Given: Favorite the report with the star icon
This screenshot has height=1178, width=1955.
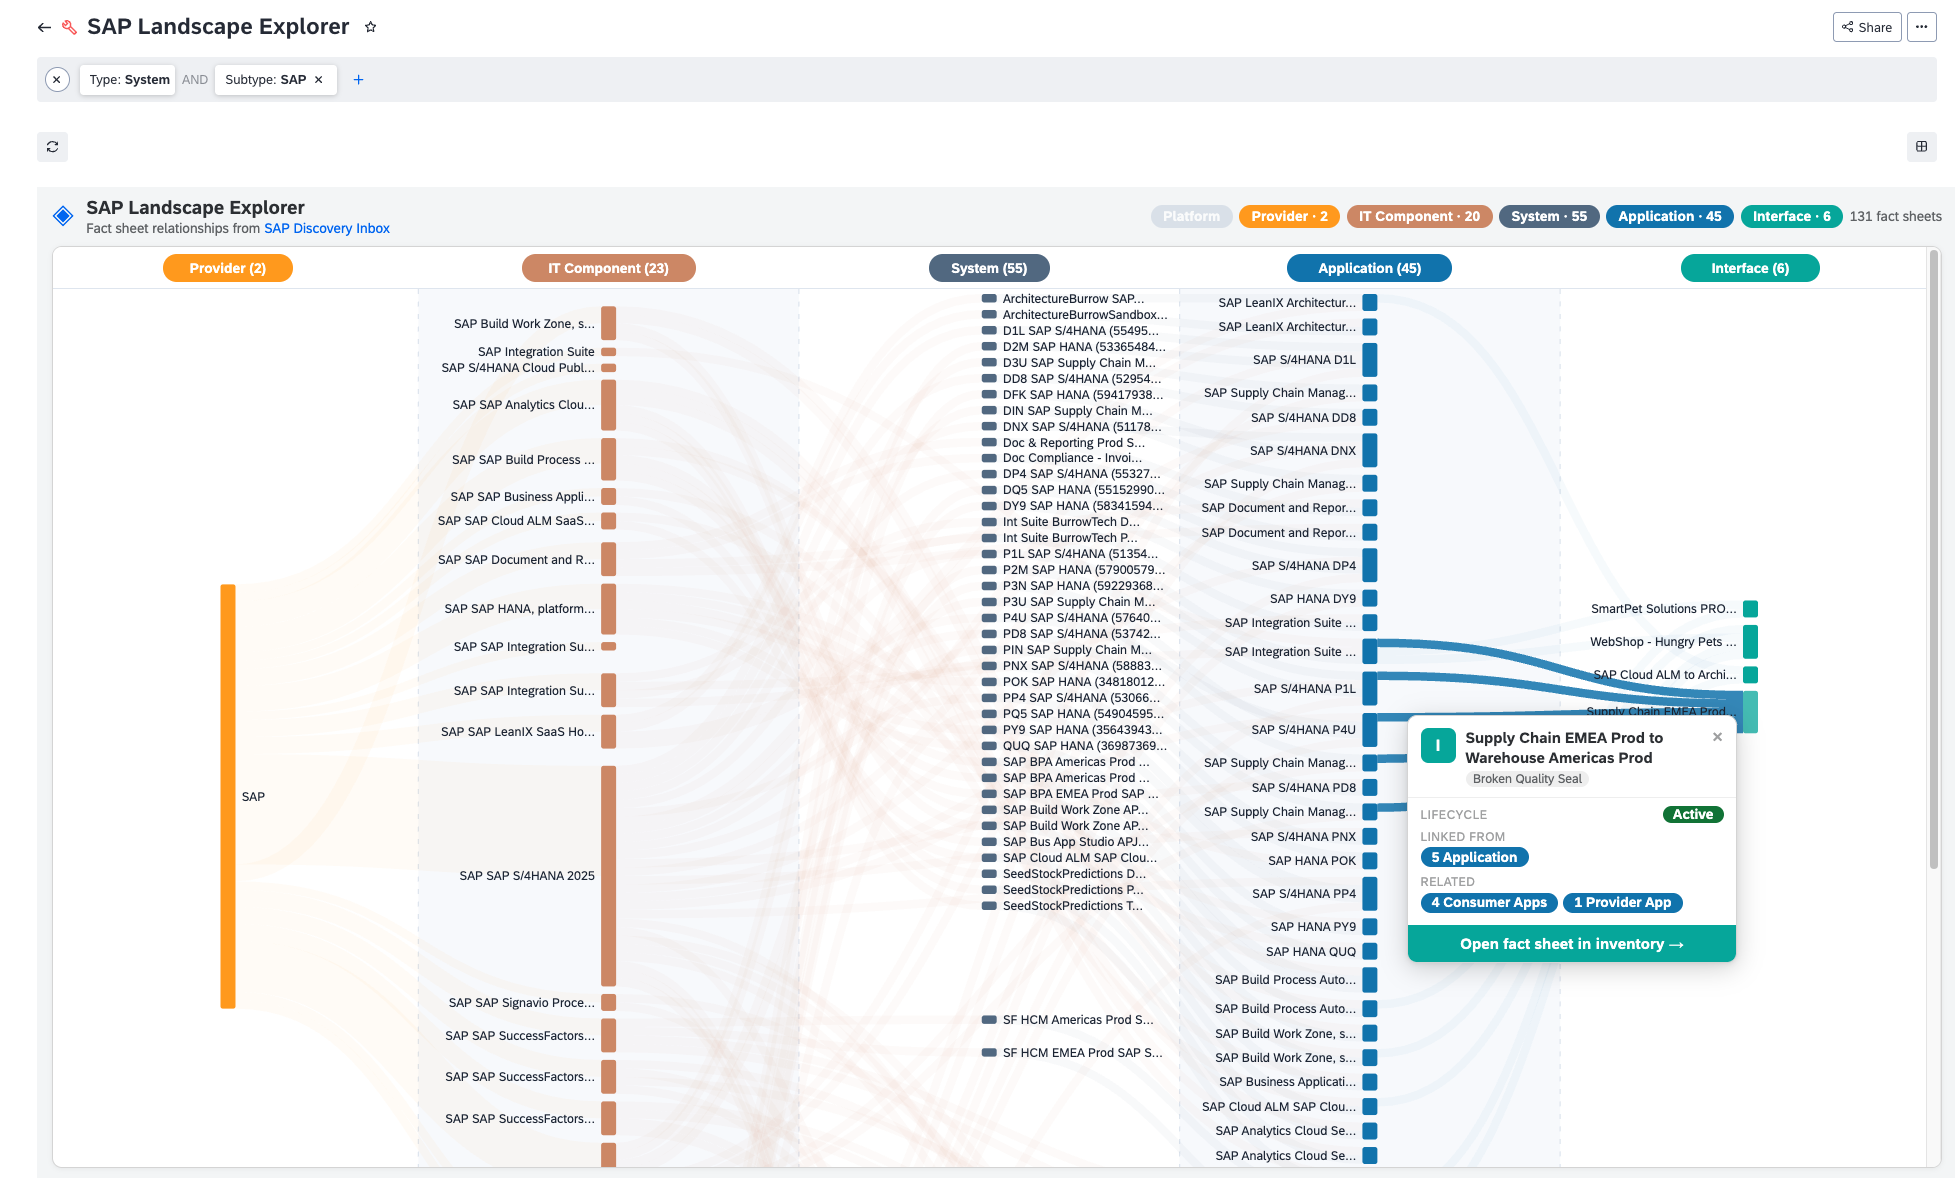Looking at the screenshot, I should (370, 27).
